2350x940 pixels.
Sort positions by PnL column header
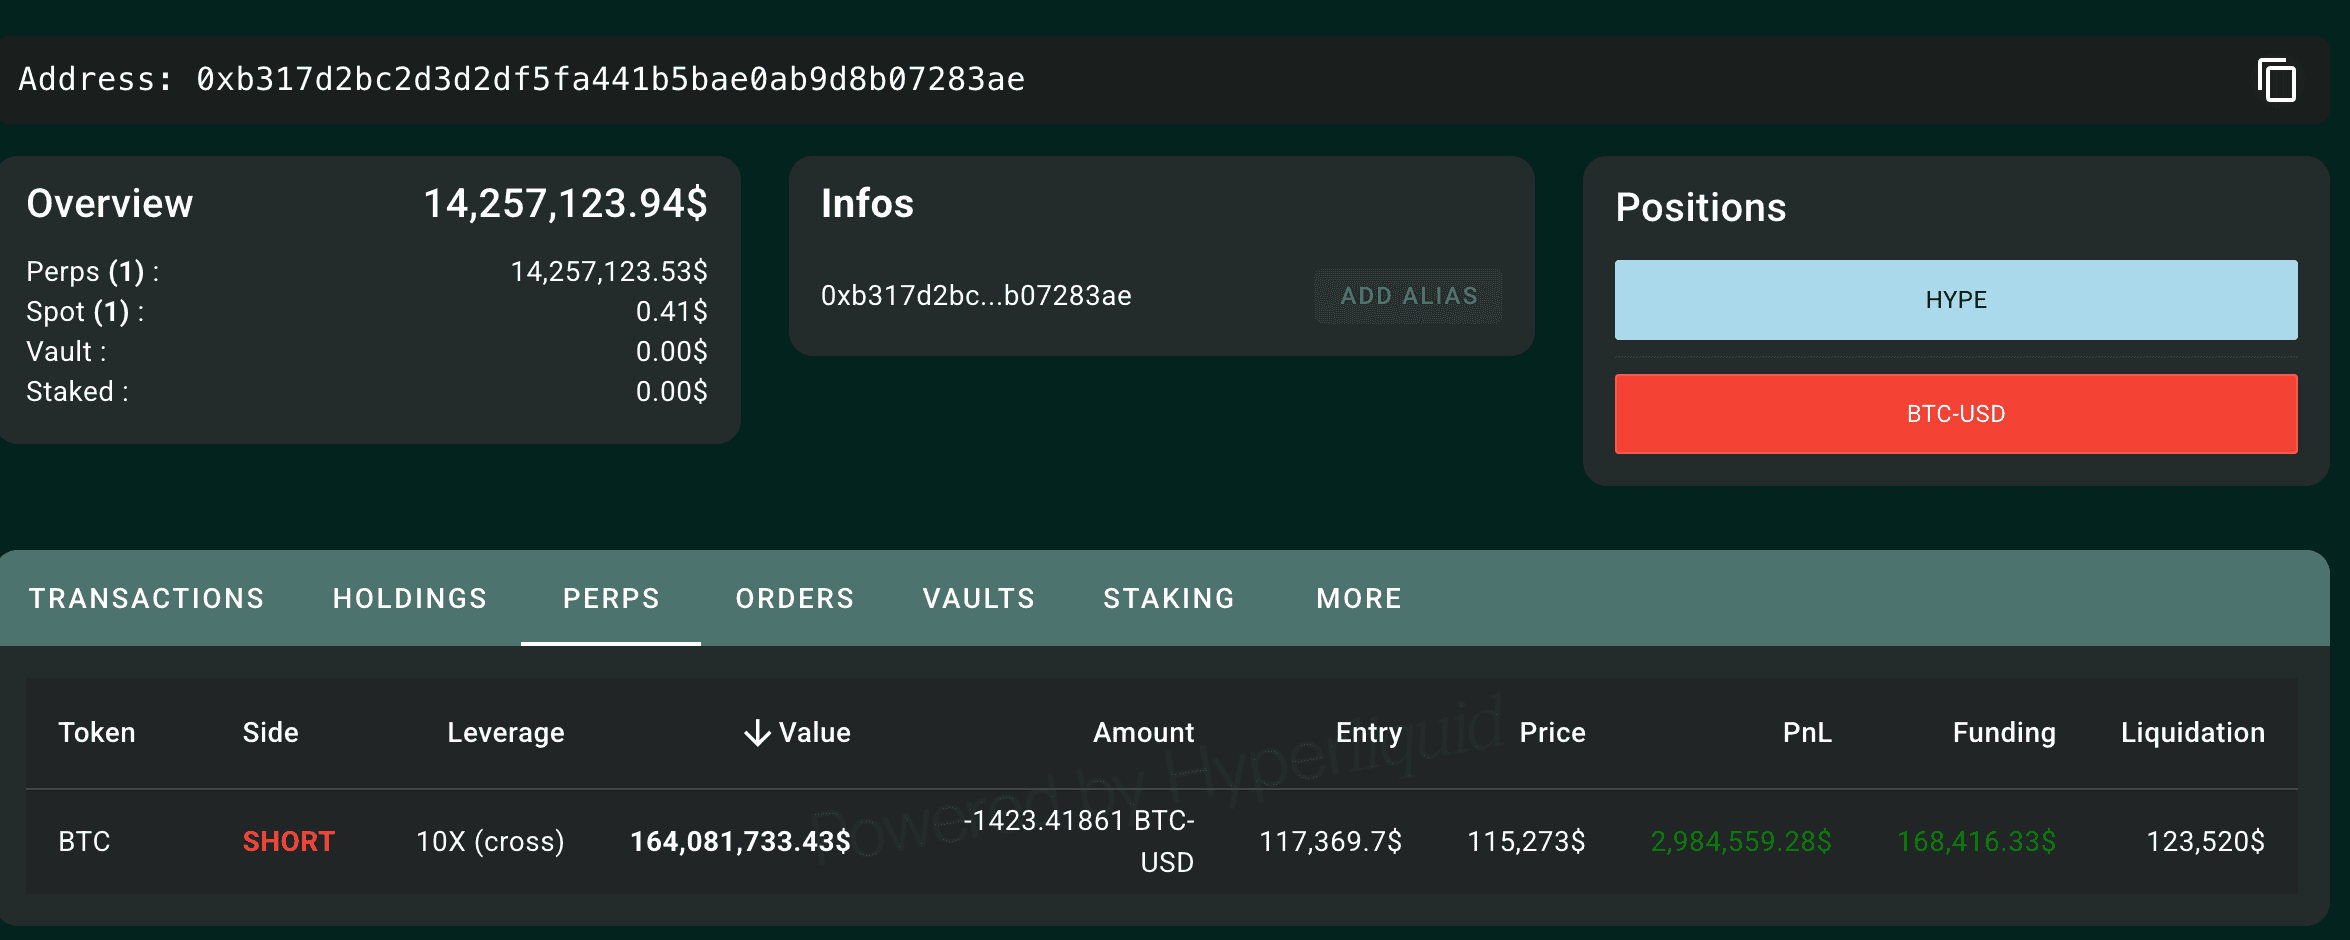(1806, 733)
